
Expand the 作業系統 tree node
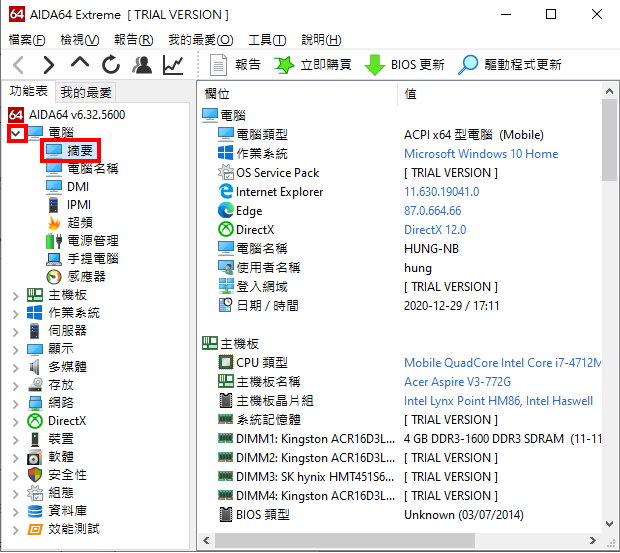(x=15, y=314)
